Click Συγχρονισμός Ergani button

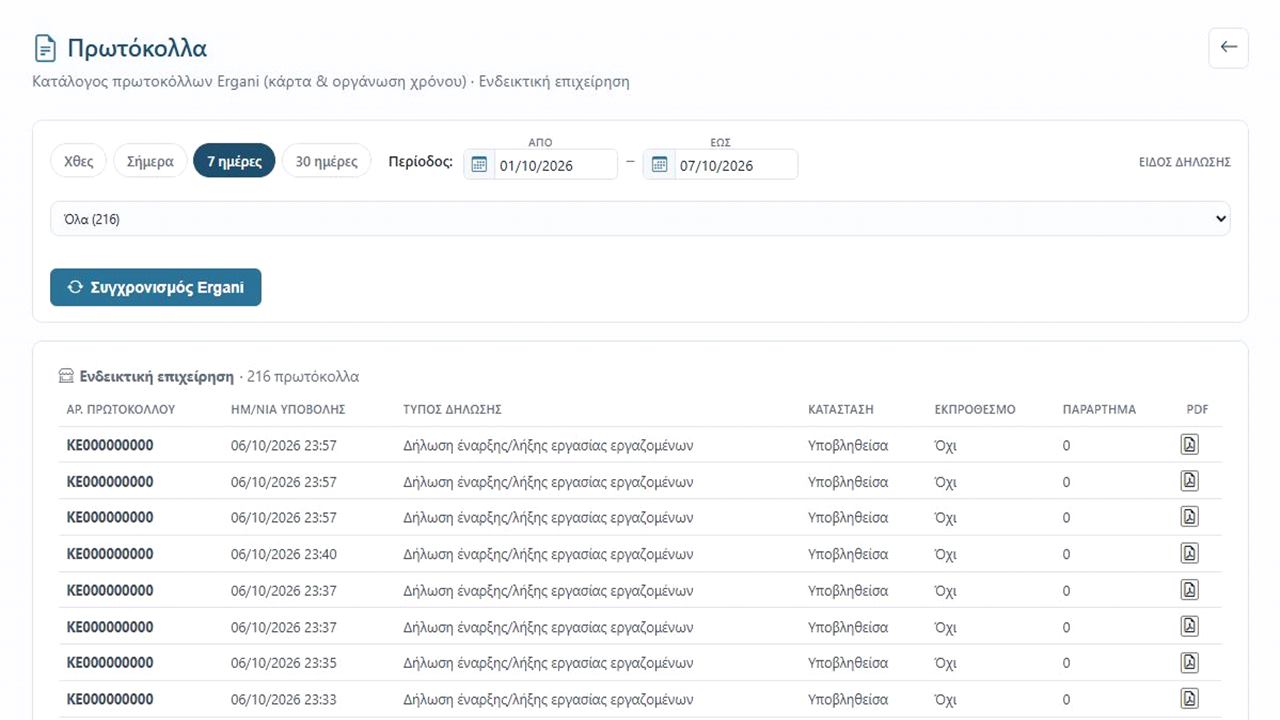pos(156,287)
